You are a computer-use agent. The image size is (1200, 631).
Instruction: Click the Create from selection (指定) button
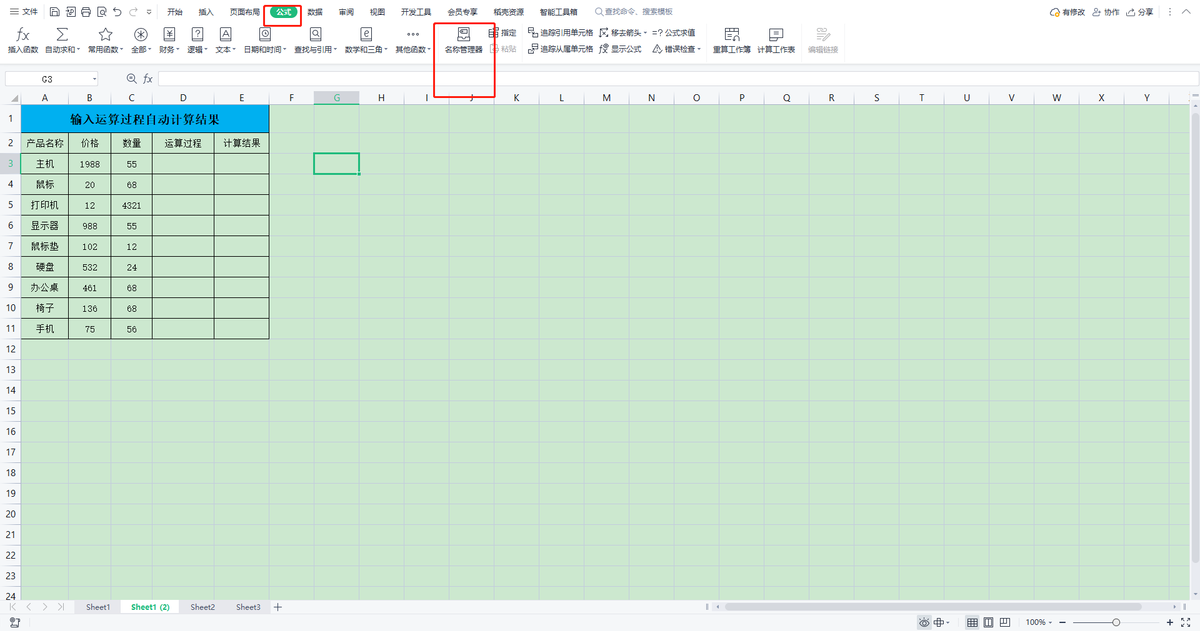[x=503, y=33]
